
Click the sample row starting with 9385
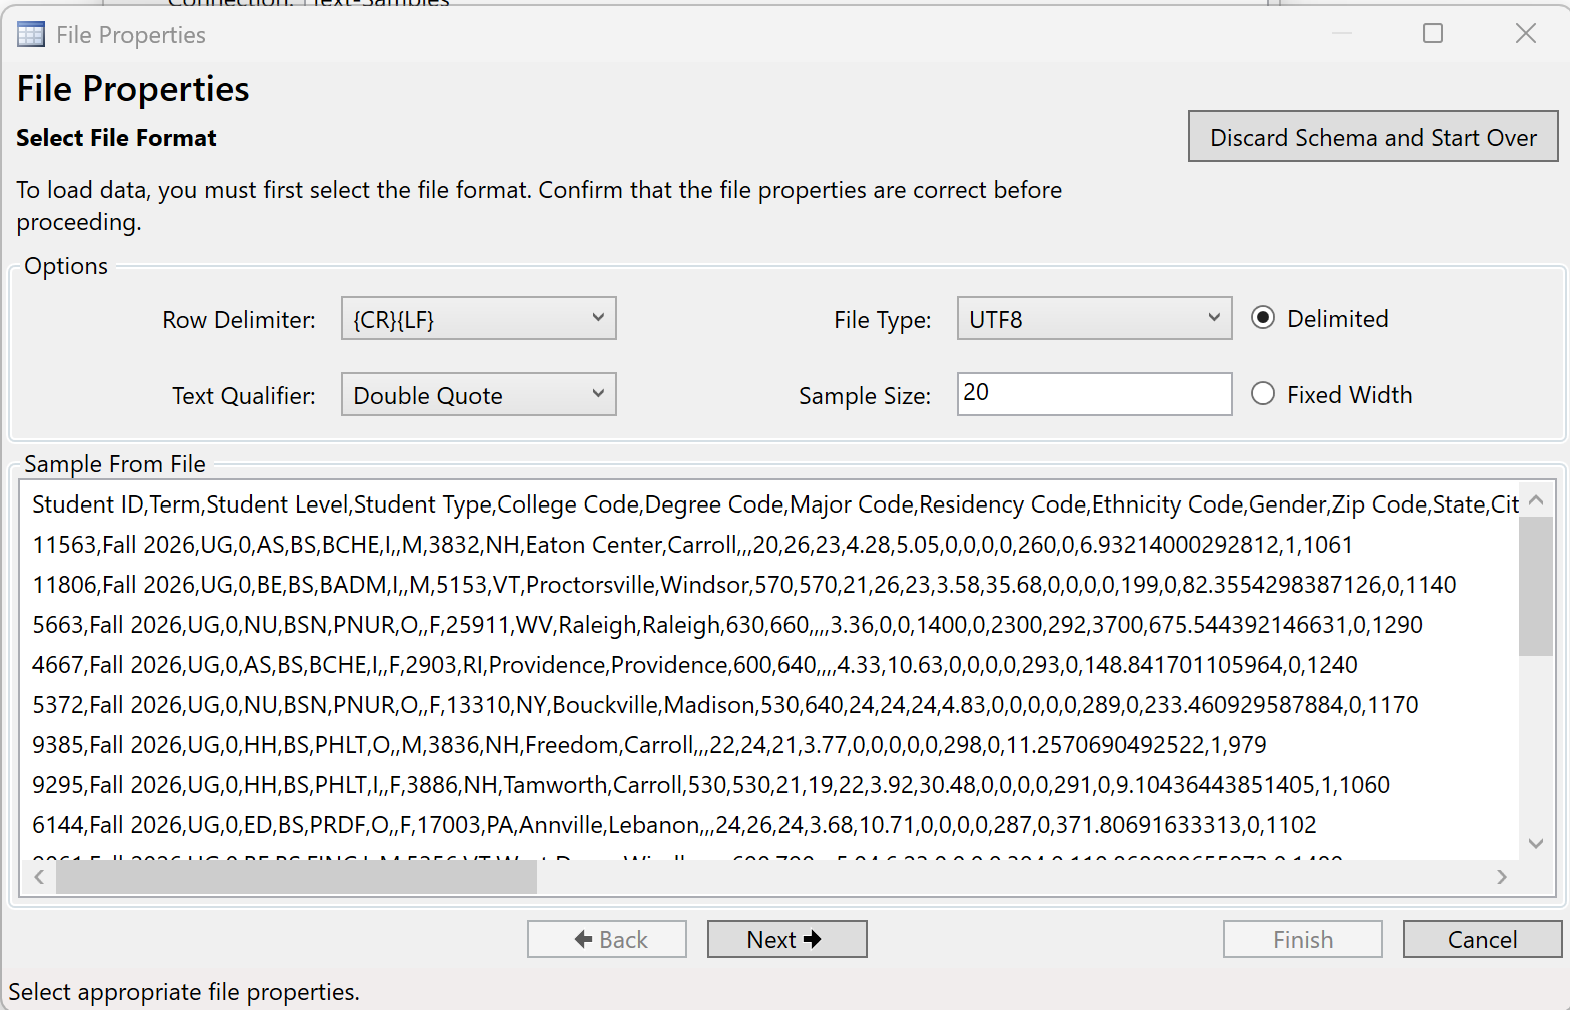click(649, 745)
